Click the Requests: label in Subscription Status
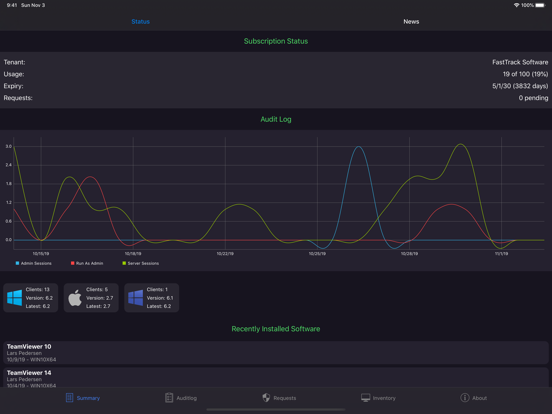 click(18, 98)
